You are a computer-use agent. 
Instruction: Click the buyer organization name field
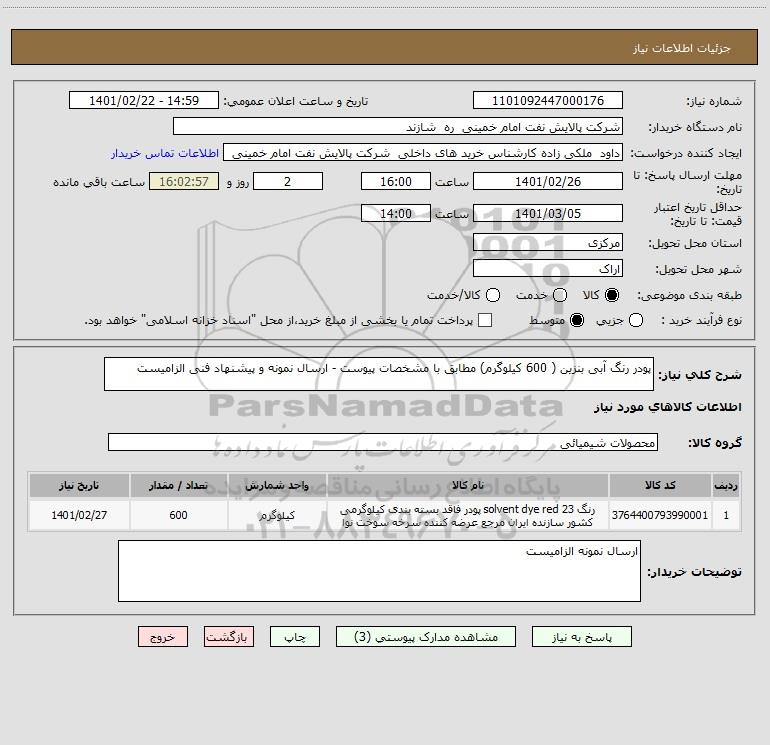click(x=398, y=126)
